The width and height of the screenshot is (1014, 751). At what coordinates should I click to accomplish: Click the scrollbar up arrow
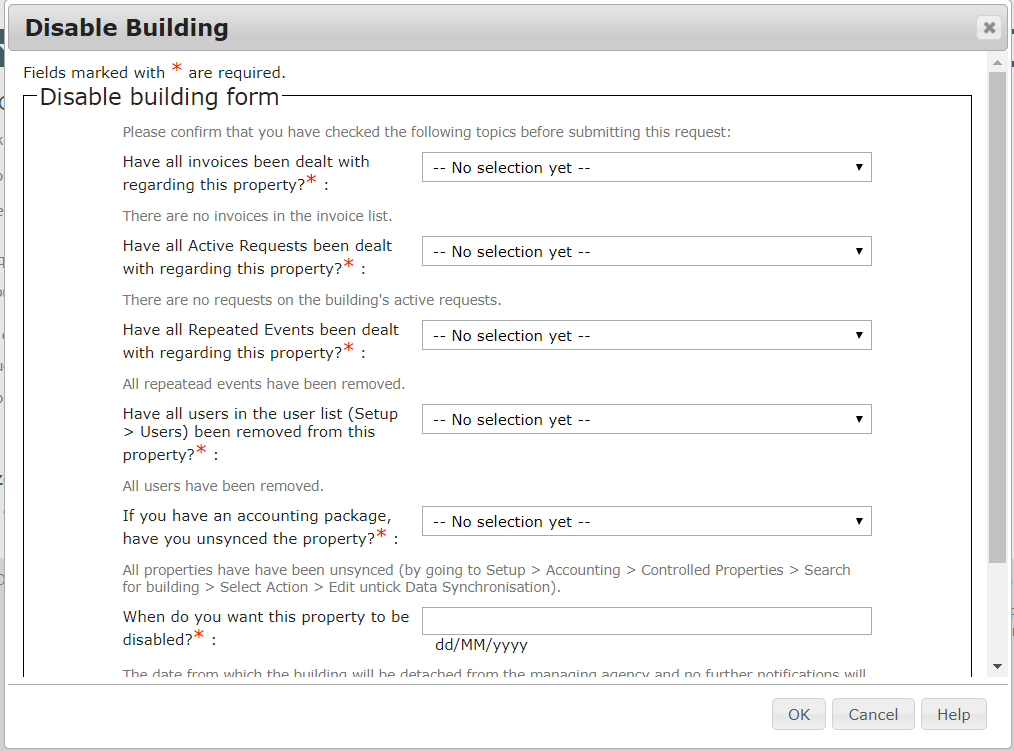click(x=997, y=63)
